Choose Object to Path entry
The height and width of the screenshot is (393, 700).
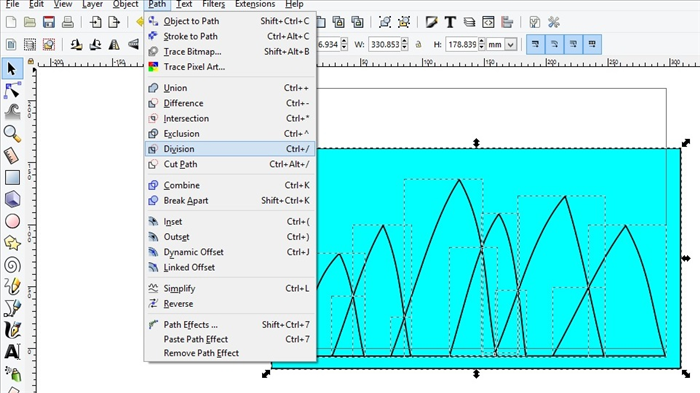pos(230,21)
